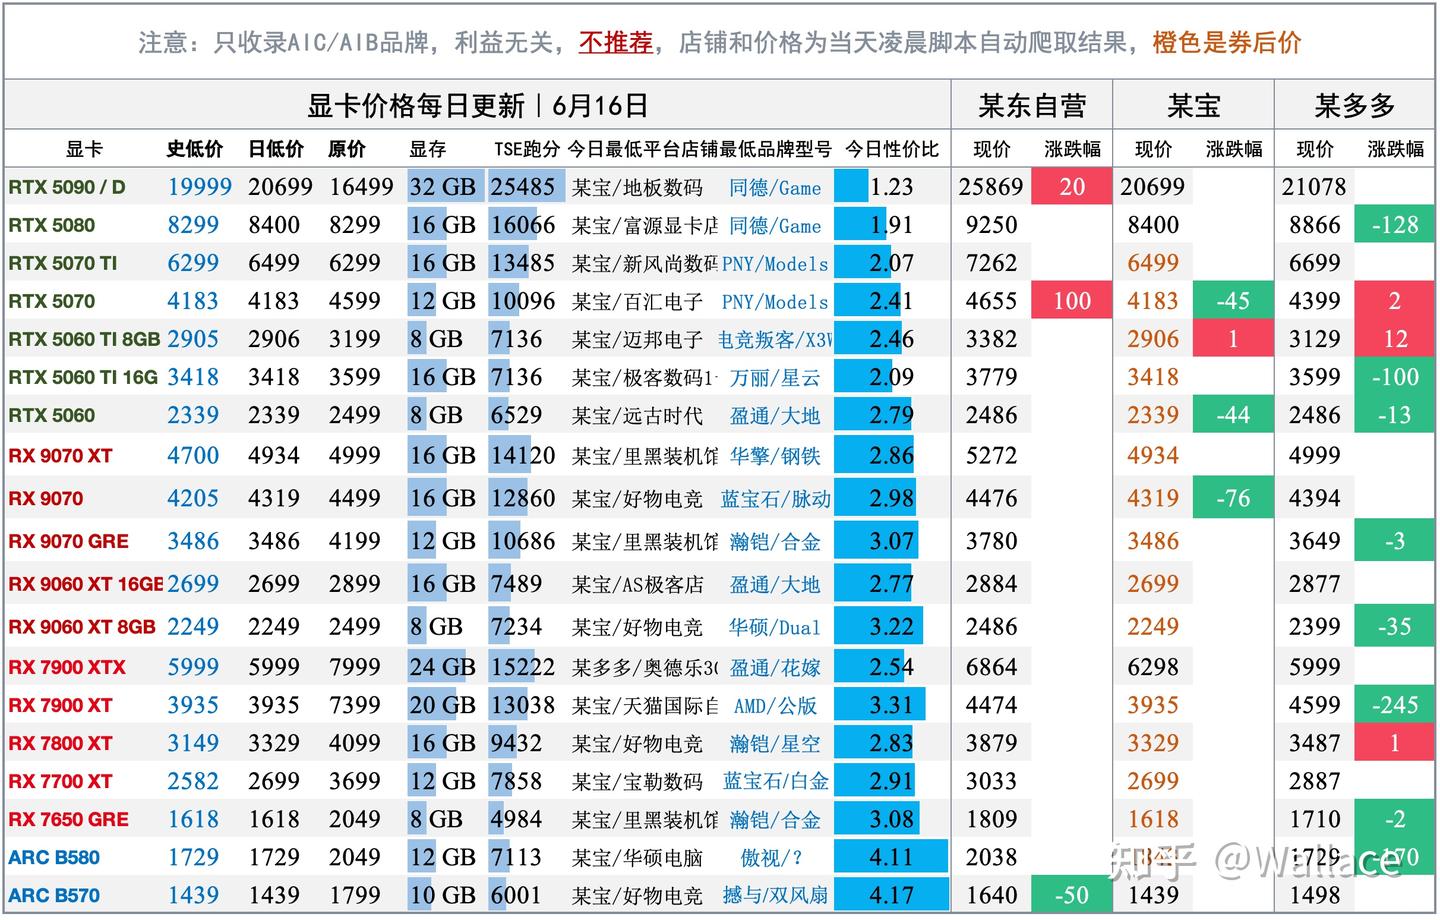Click the ARC B570 row label
This screenshot has height=920, width=1440.
54,895
